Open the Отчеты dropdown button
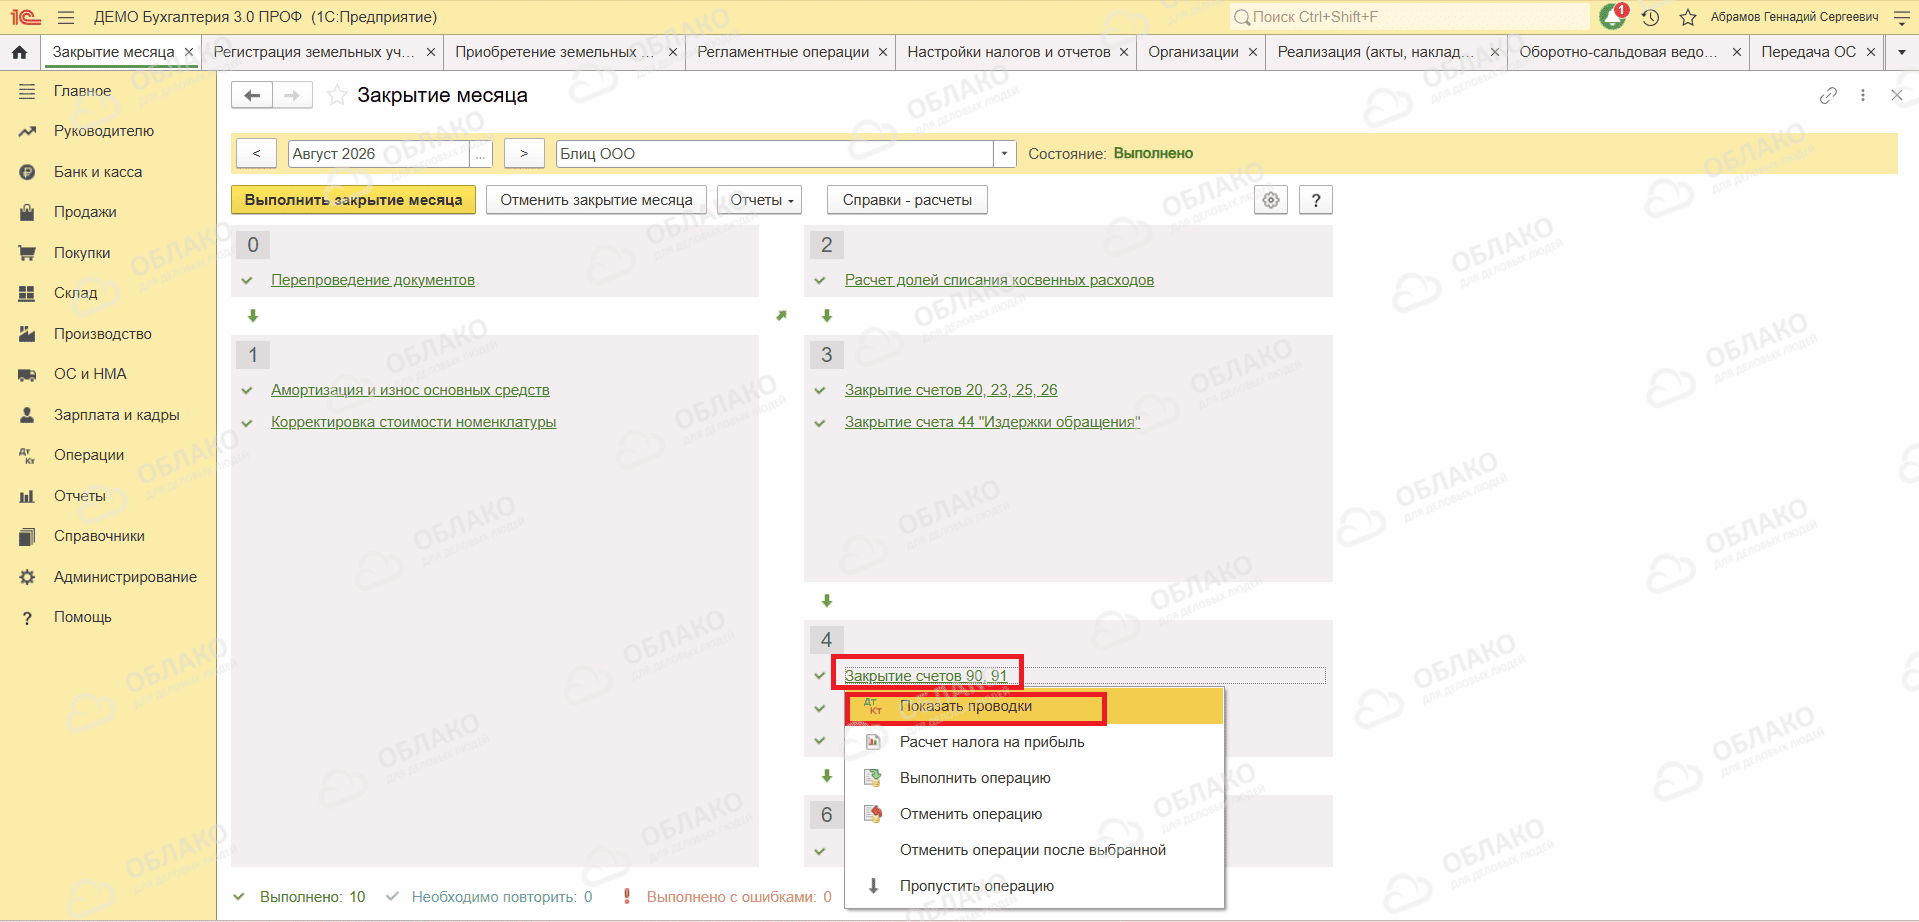 tap(762, 200)
